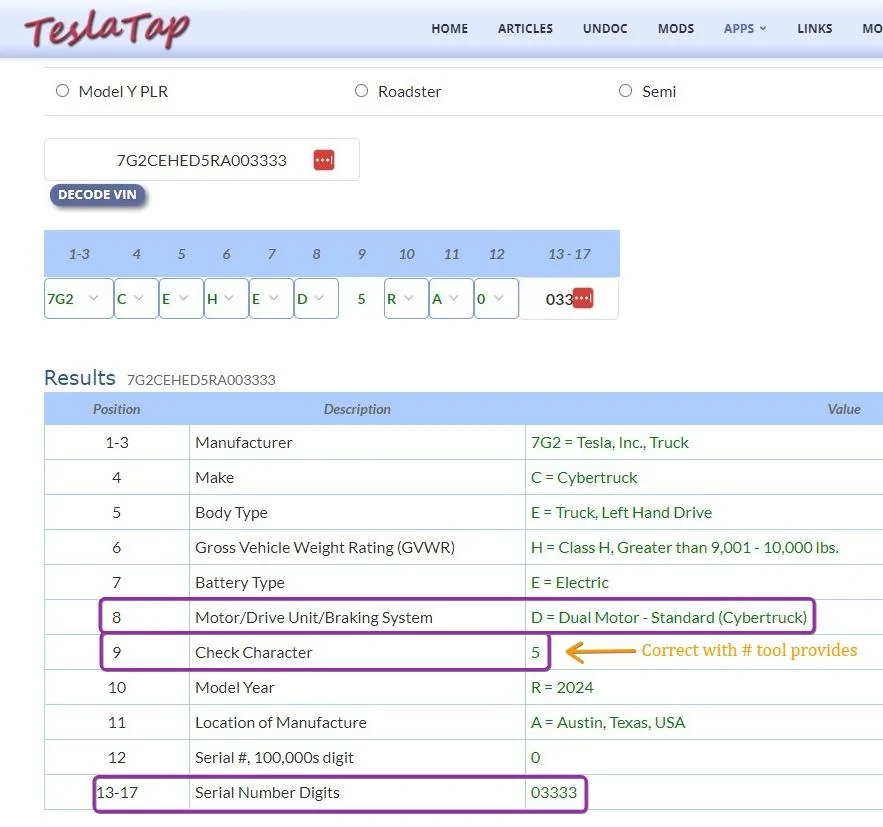Open position 10 dropdown showing R
The height and width of the screenshot is (827, 883).
click(406, 298)
